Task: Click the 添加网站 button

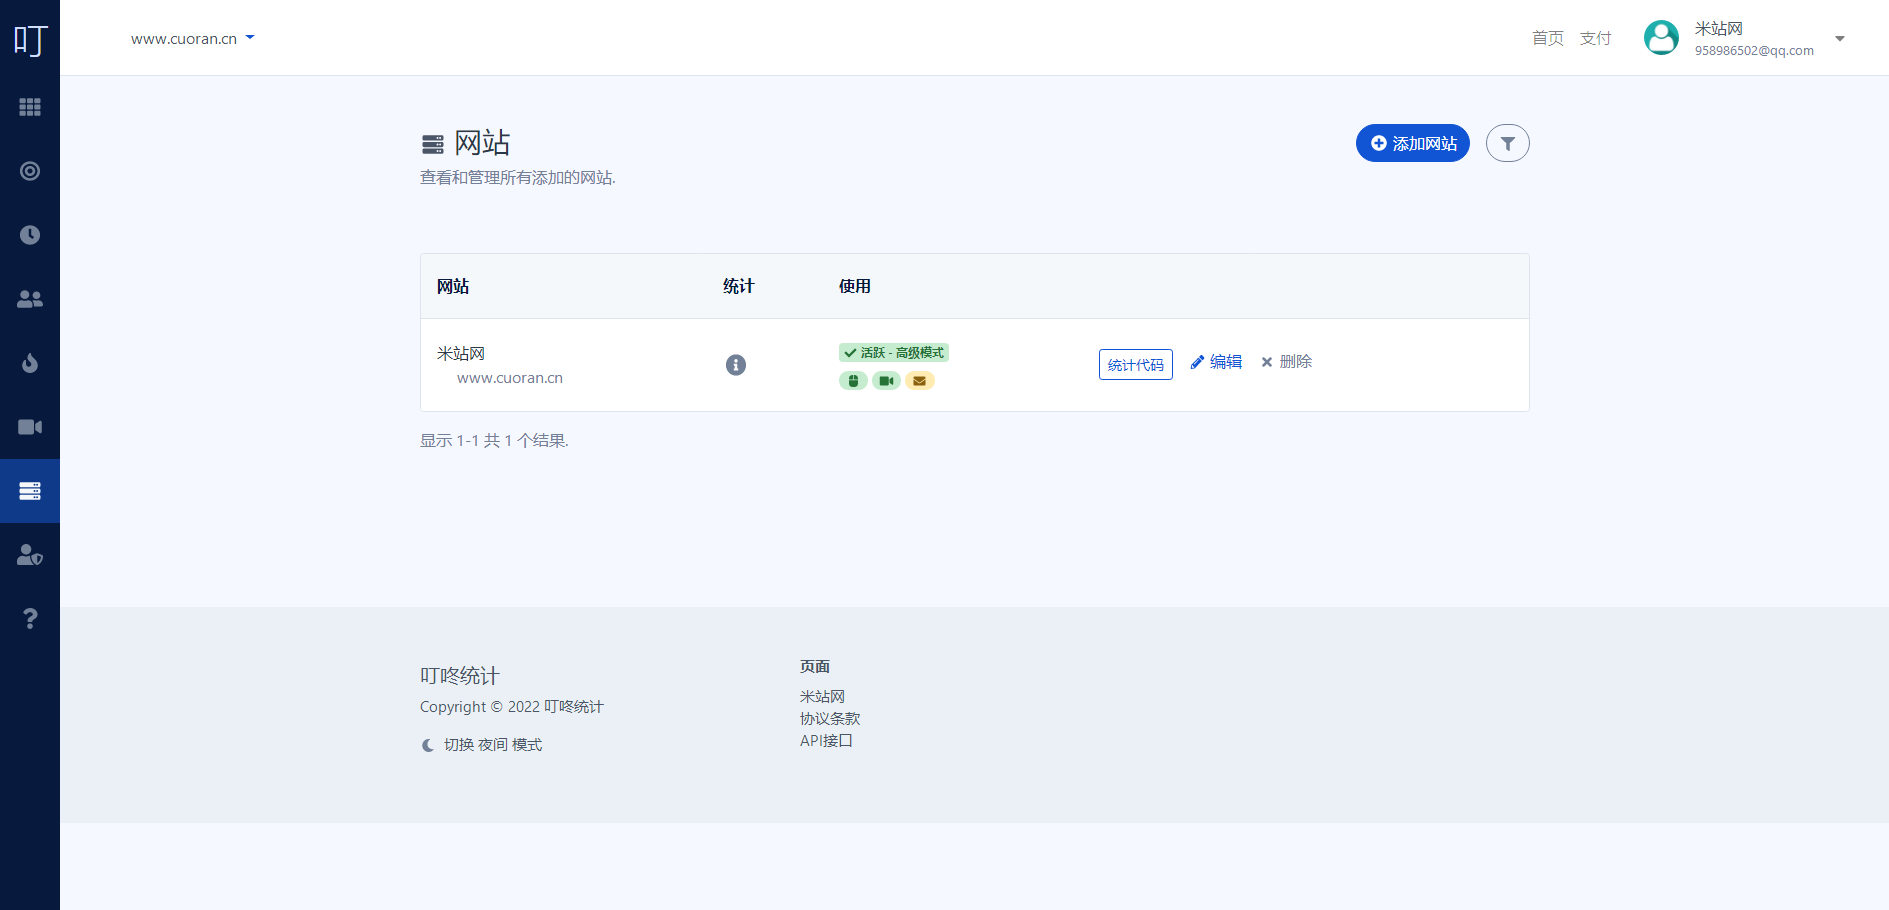Action: [1412, 143]
